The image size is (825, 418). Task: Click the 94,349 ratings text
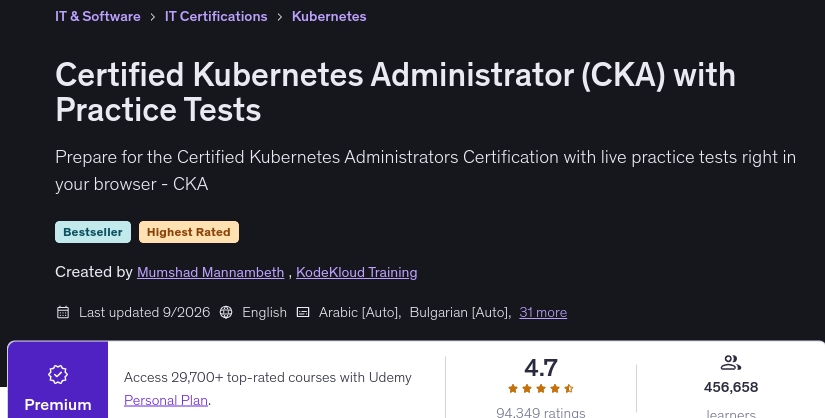click(x=541, y=413)
